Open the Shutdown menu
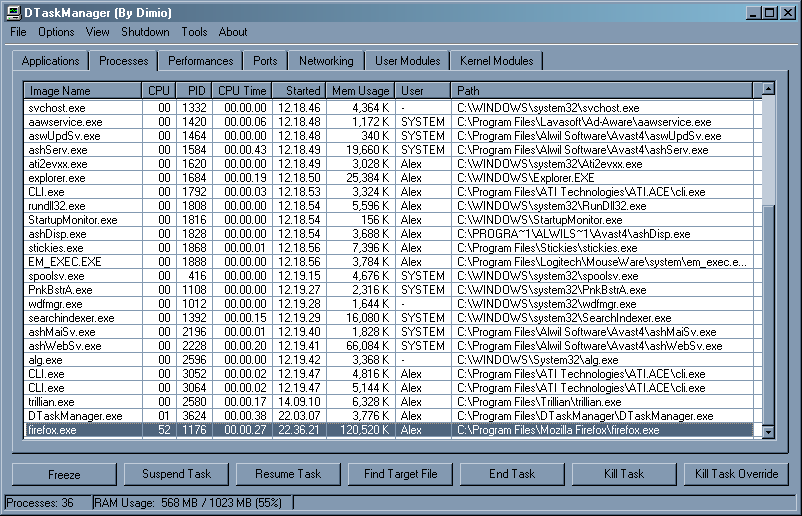Viewport: 802px width, 516px height. click(145, 32)
